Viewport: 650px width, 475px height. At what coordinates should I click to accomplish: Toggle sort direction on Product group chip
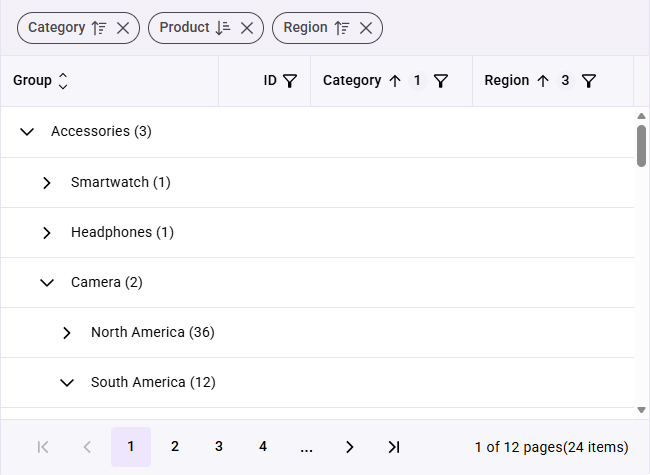point(223,28)
